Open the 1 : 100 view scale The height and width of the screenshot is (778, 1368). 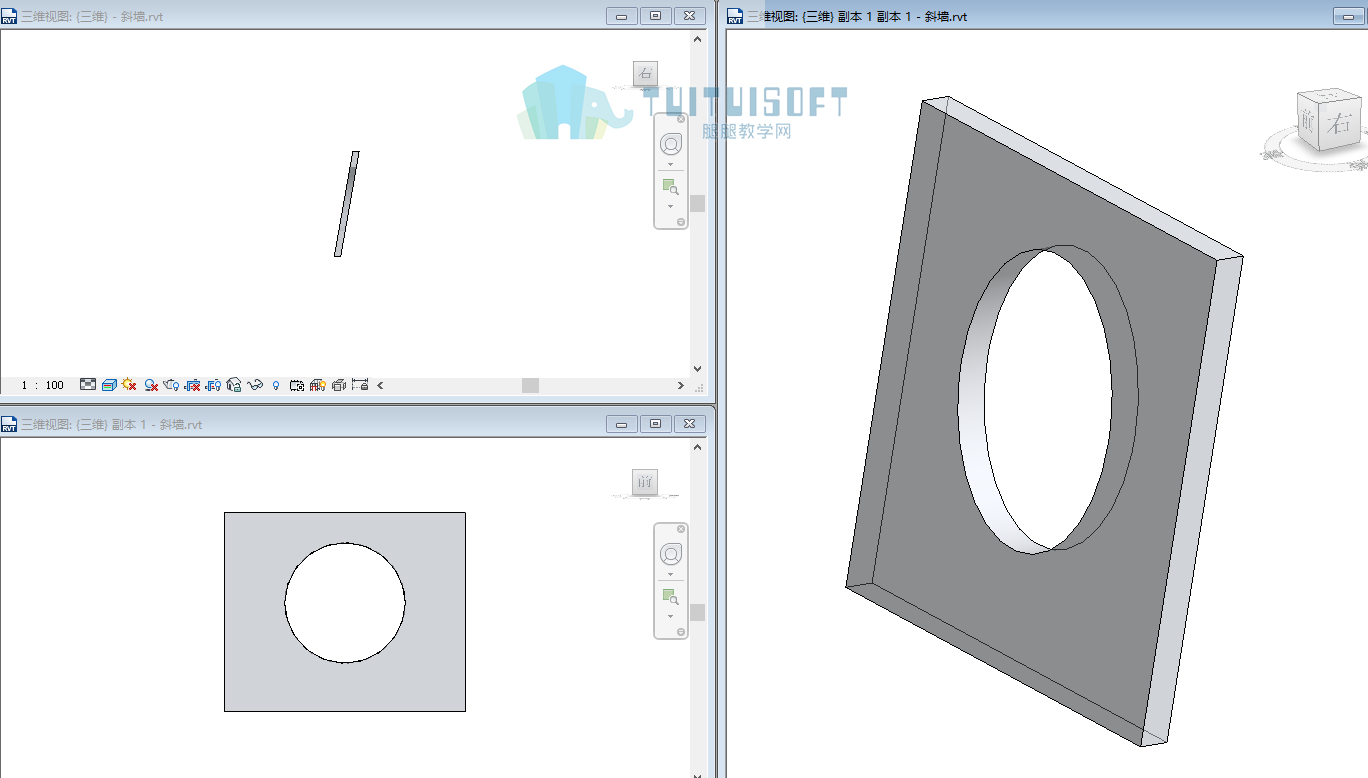pyautogui.click(x=42, y=385)
